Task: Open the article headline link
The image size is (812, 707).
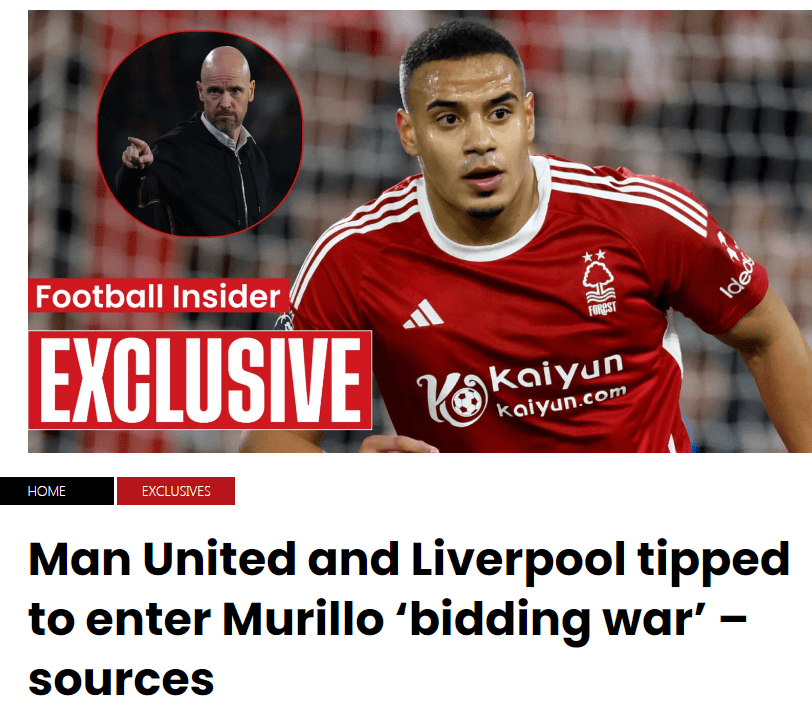Action: point(409,618)
